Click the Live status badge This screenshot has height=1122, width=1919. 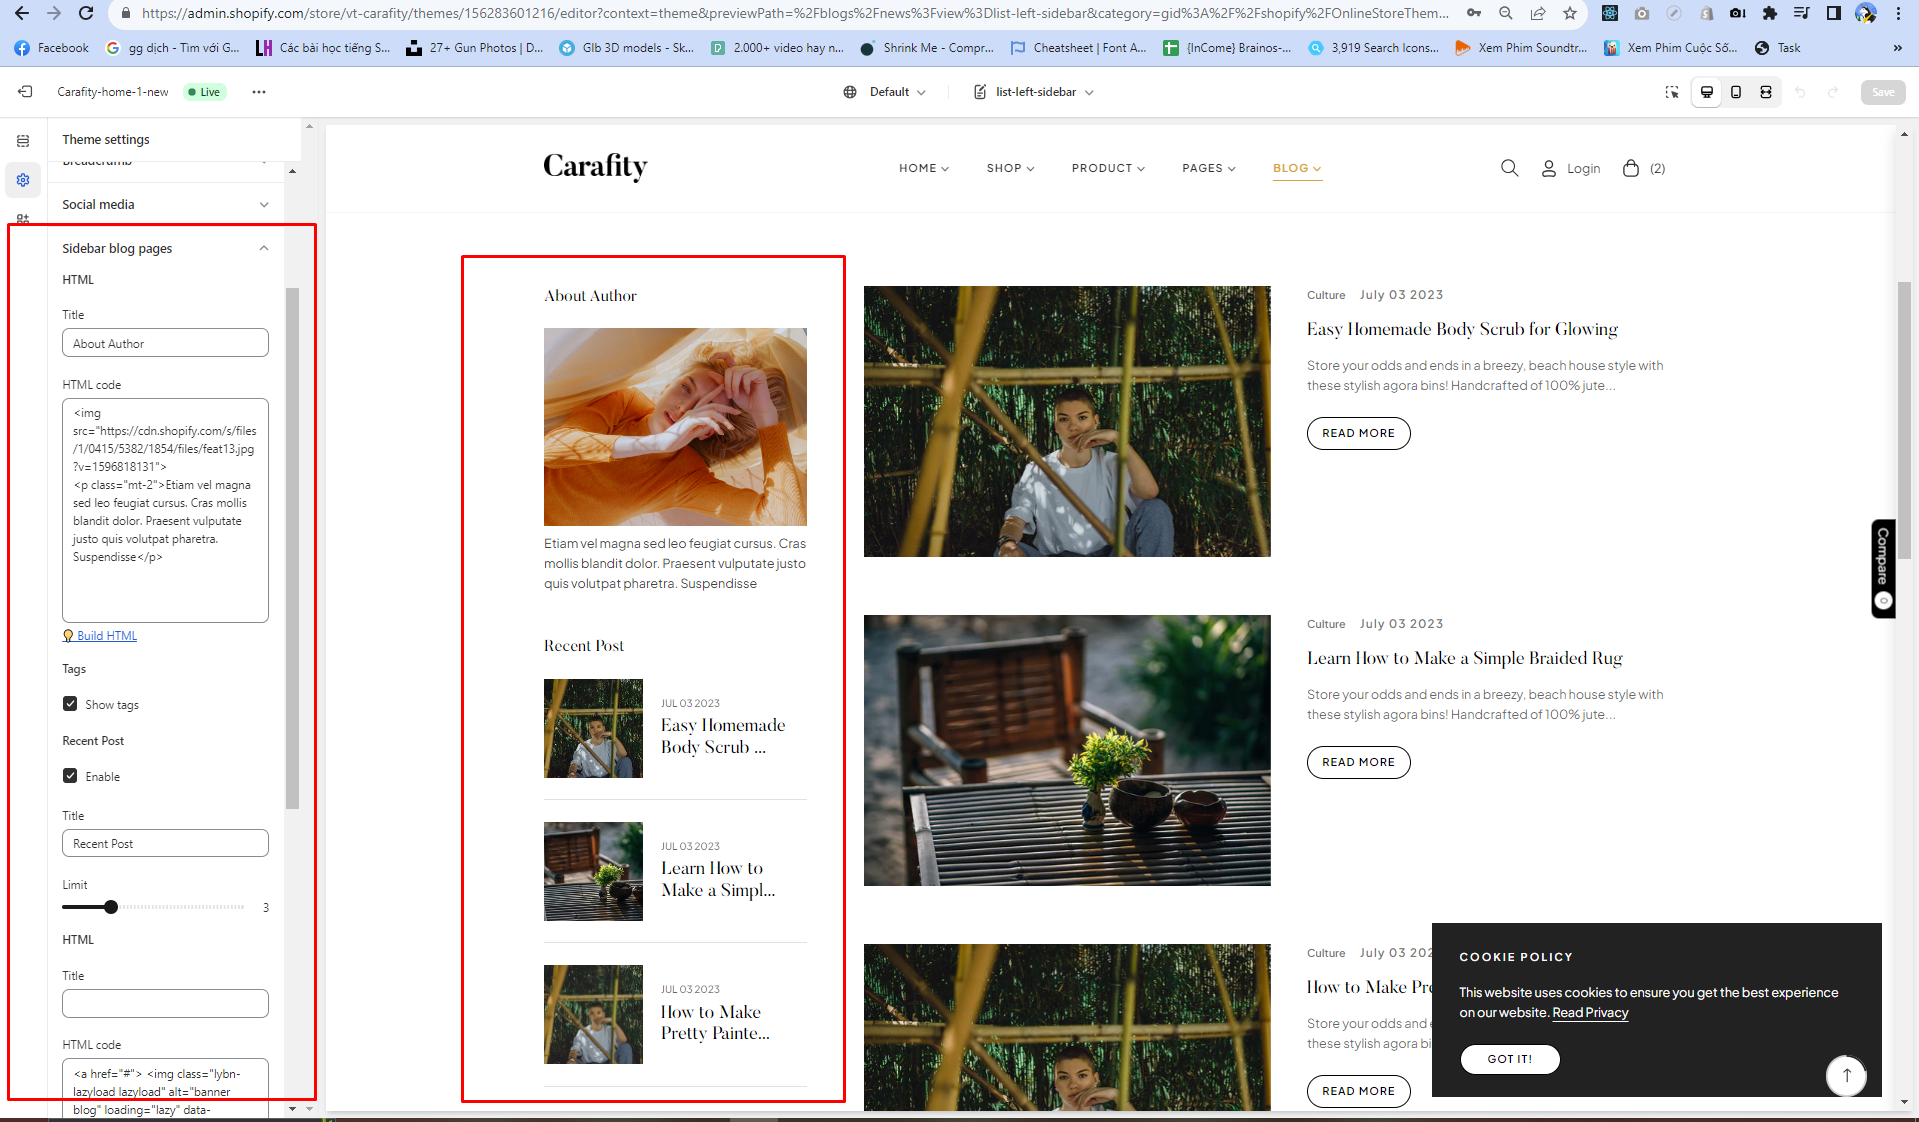click(204, 92)
